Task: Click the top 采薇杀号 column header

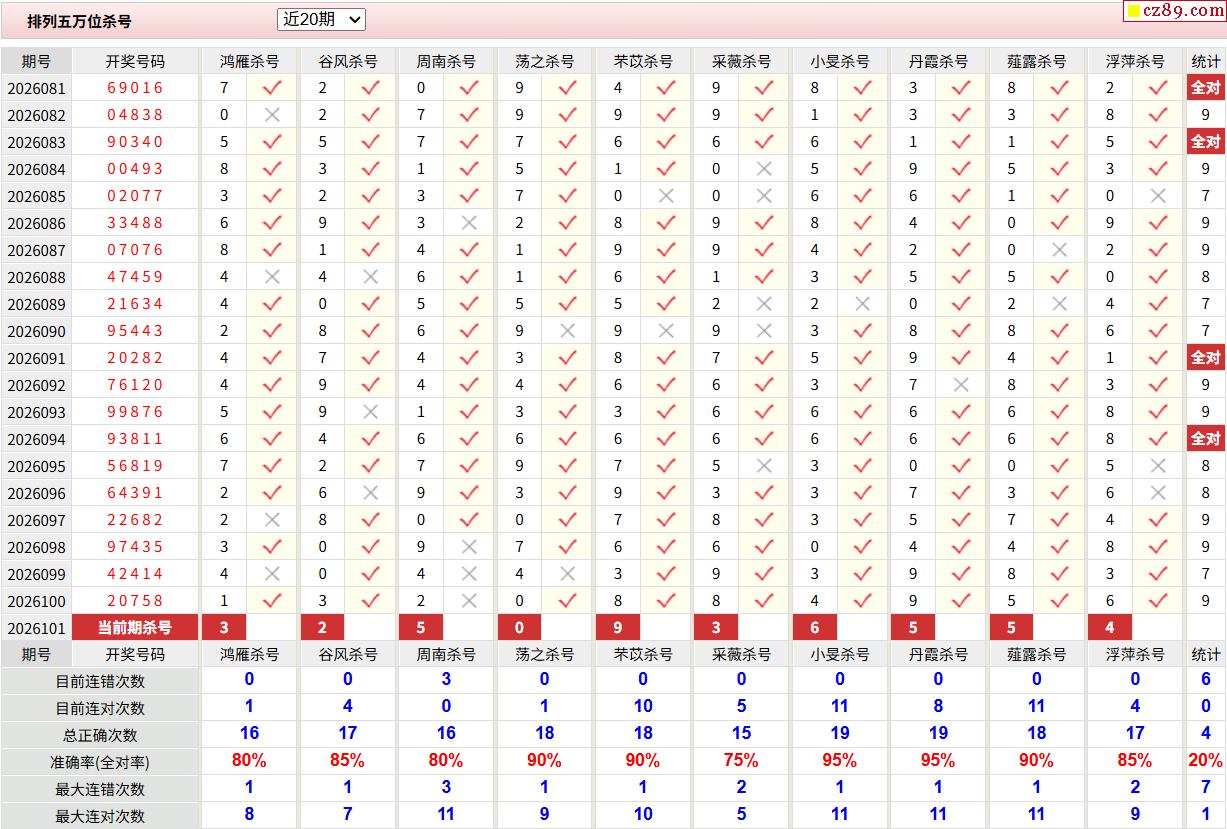Action: pos(741,61)
